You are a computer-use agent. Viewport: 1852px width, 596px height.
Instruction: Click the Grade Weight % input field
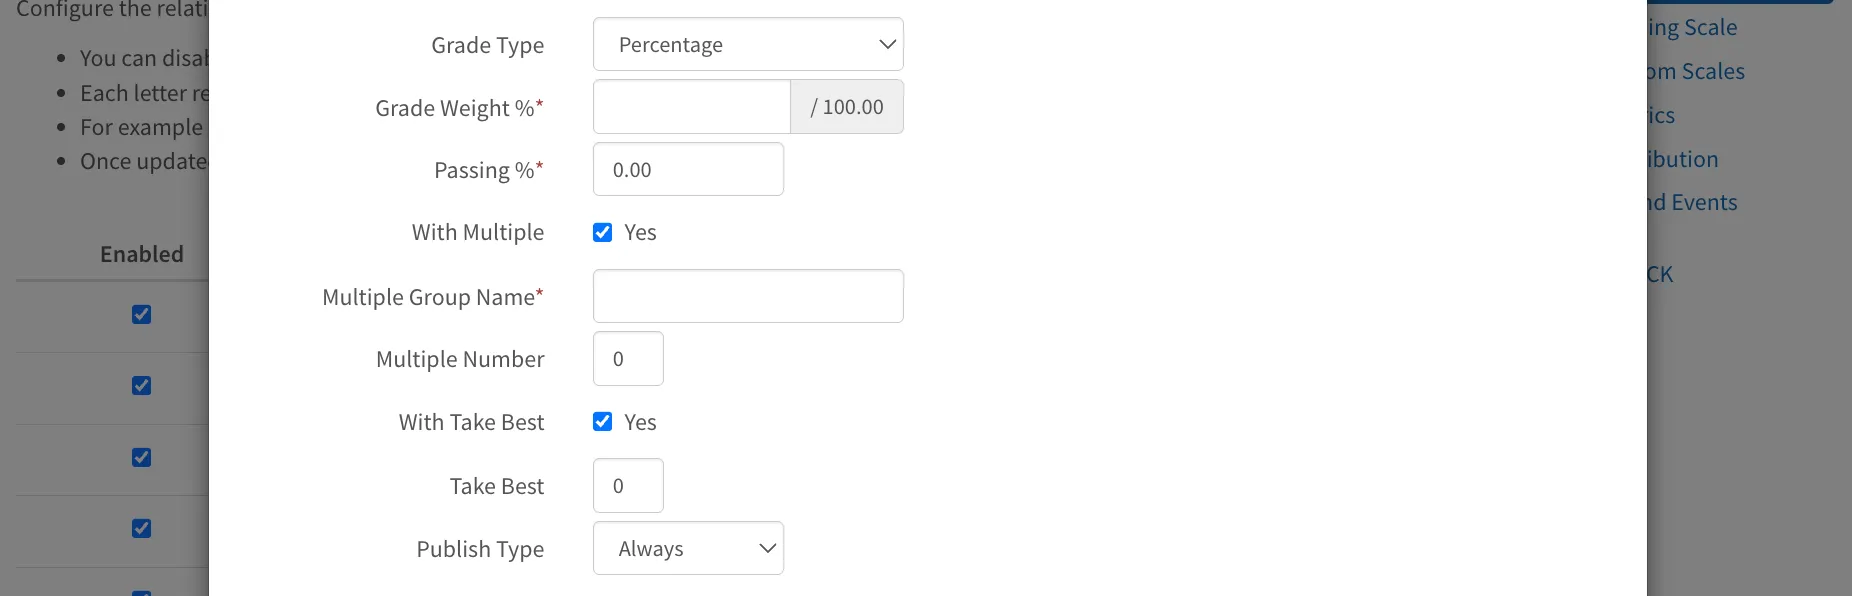coord(692,107)
